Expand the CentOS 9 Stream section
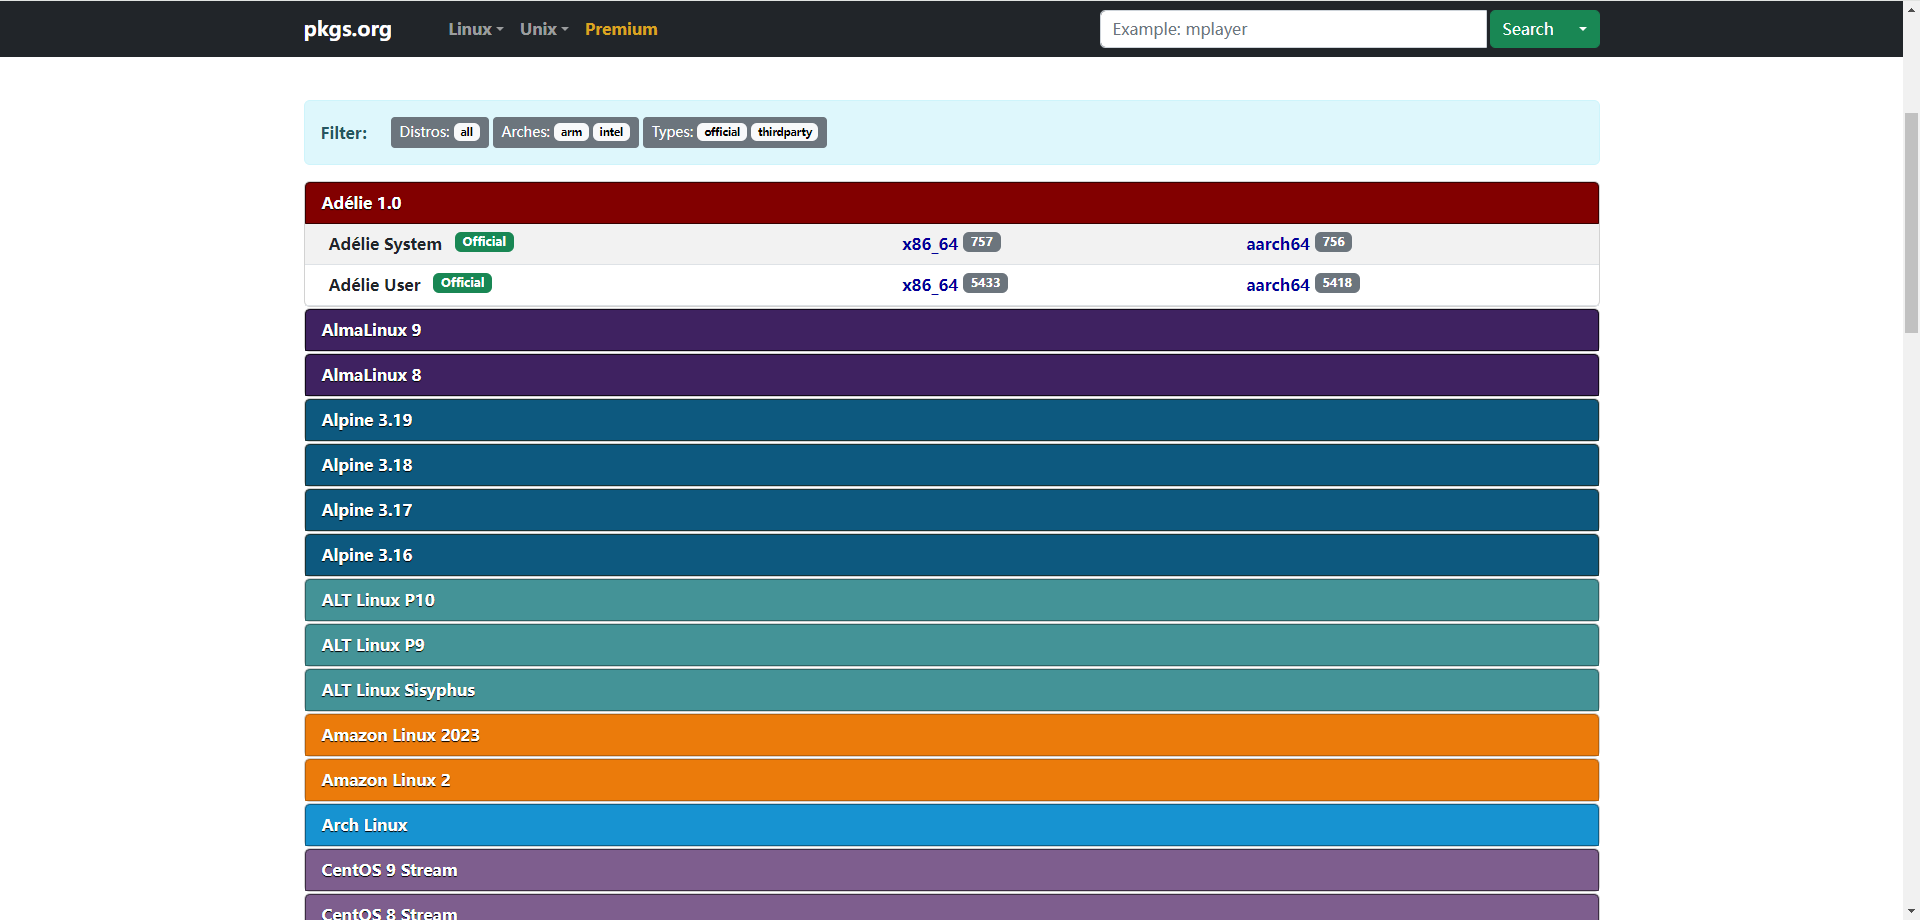The image size is (1920, 920). pyautogui.click(x=951, y=870)
